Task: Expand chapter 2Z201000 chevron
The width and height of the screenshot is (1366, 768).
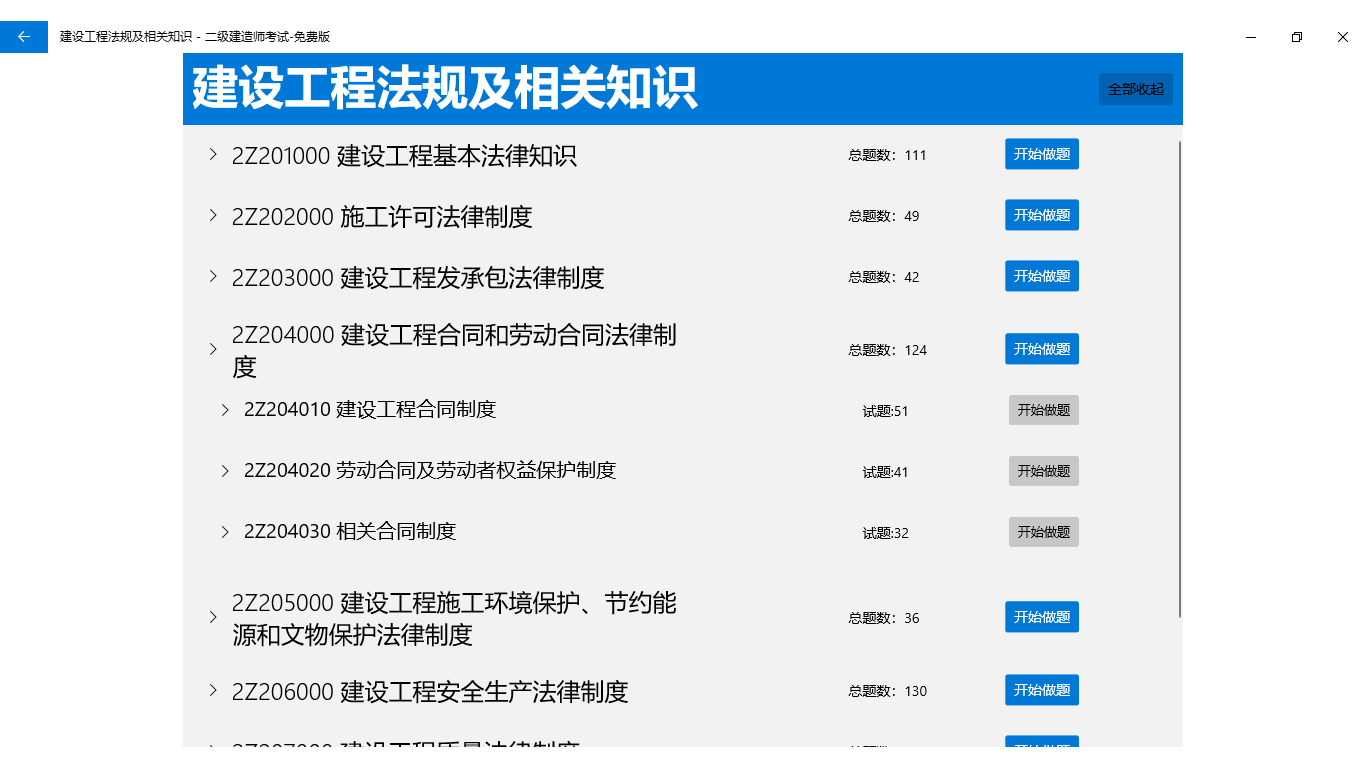Action: tap(212, 155)
